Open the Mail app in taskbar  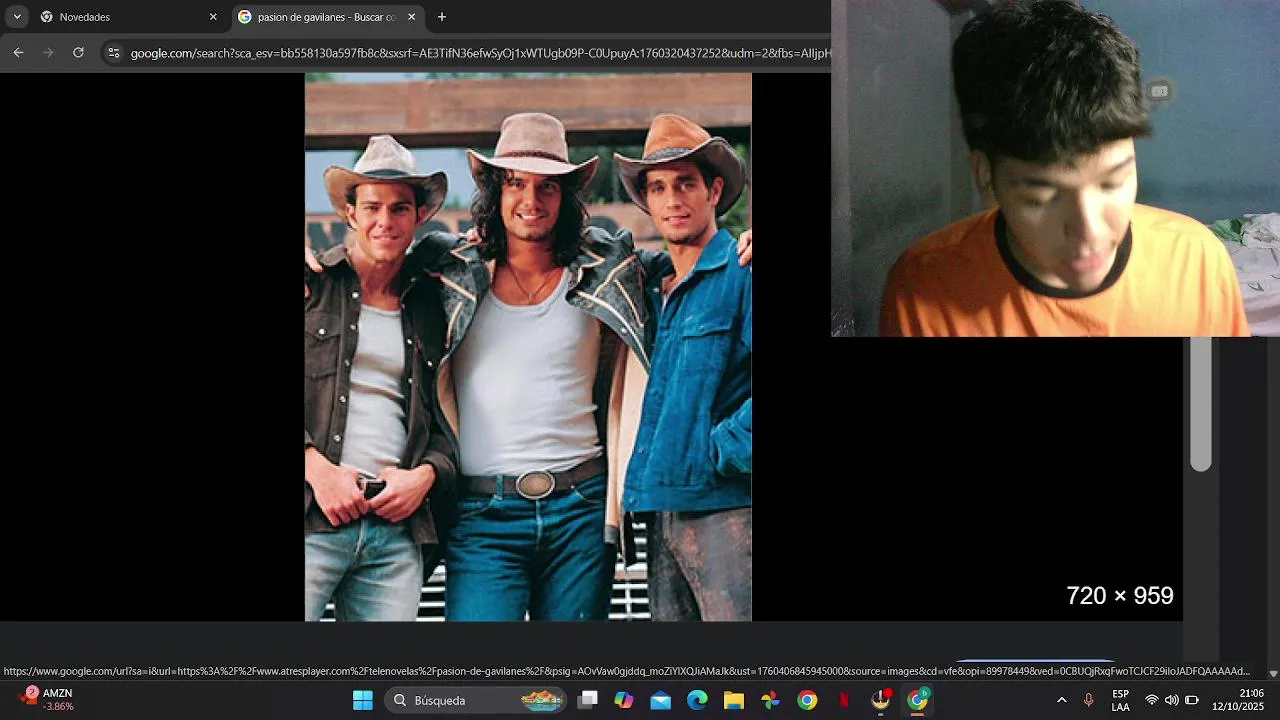(661, 700)
